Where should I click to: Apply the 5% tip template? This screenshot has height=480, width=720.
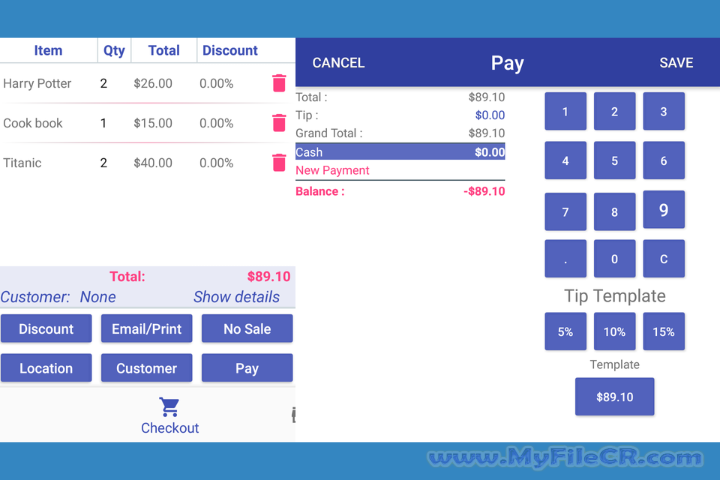[x=565, y=332]
